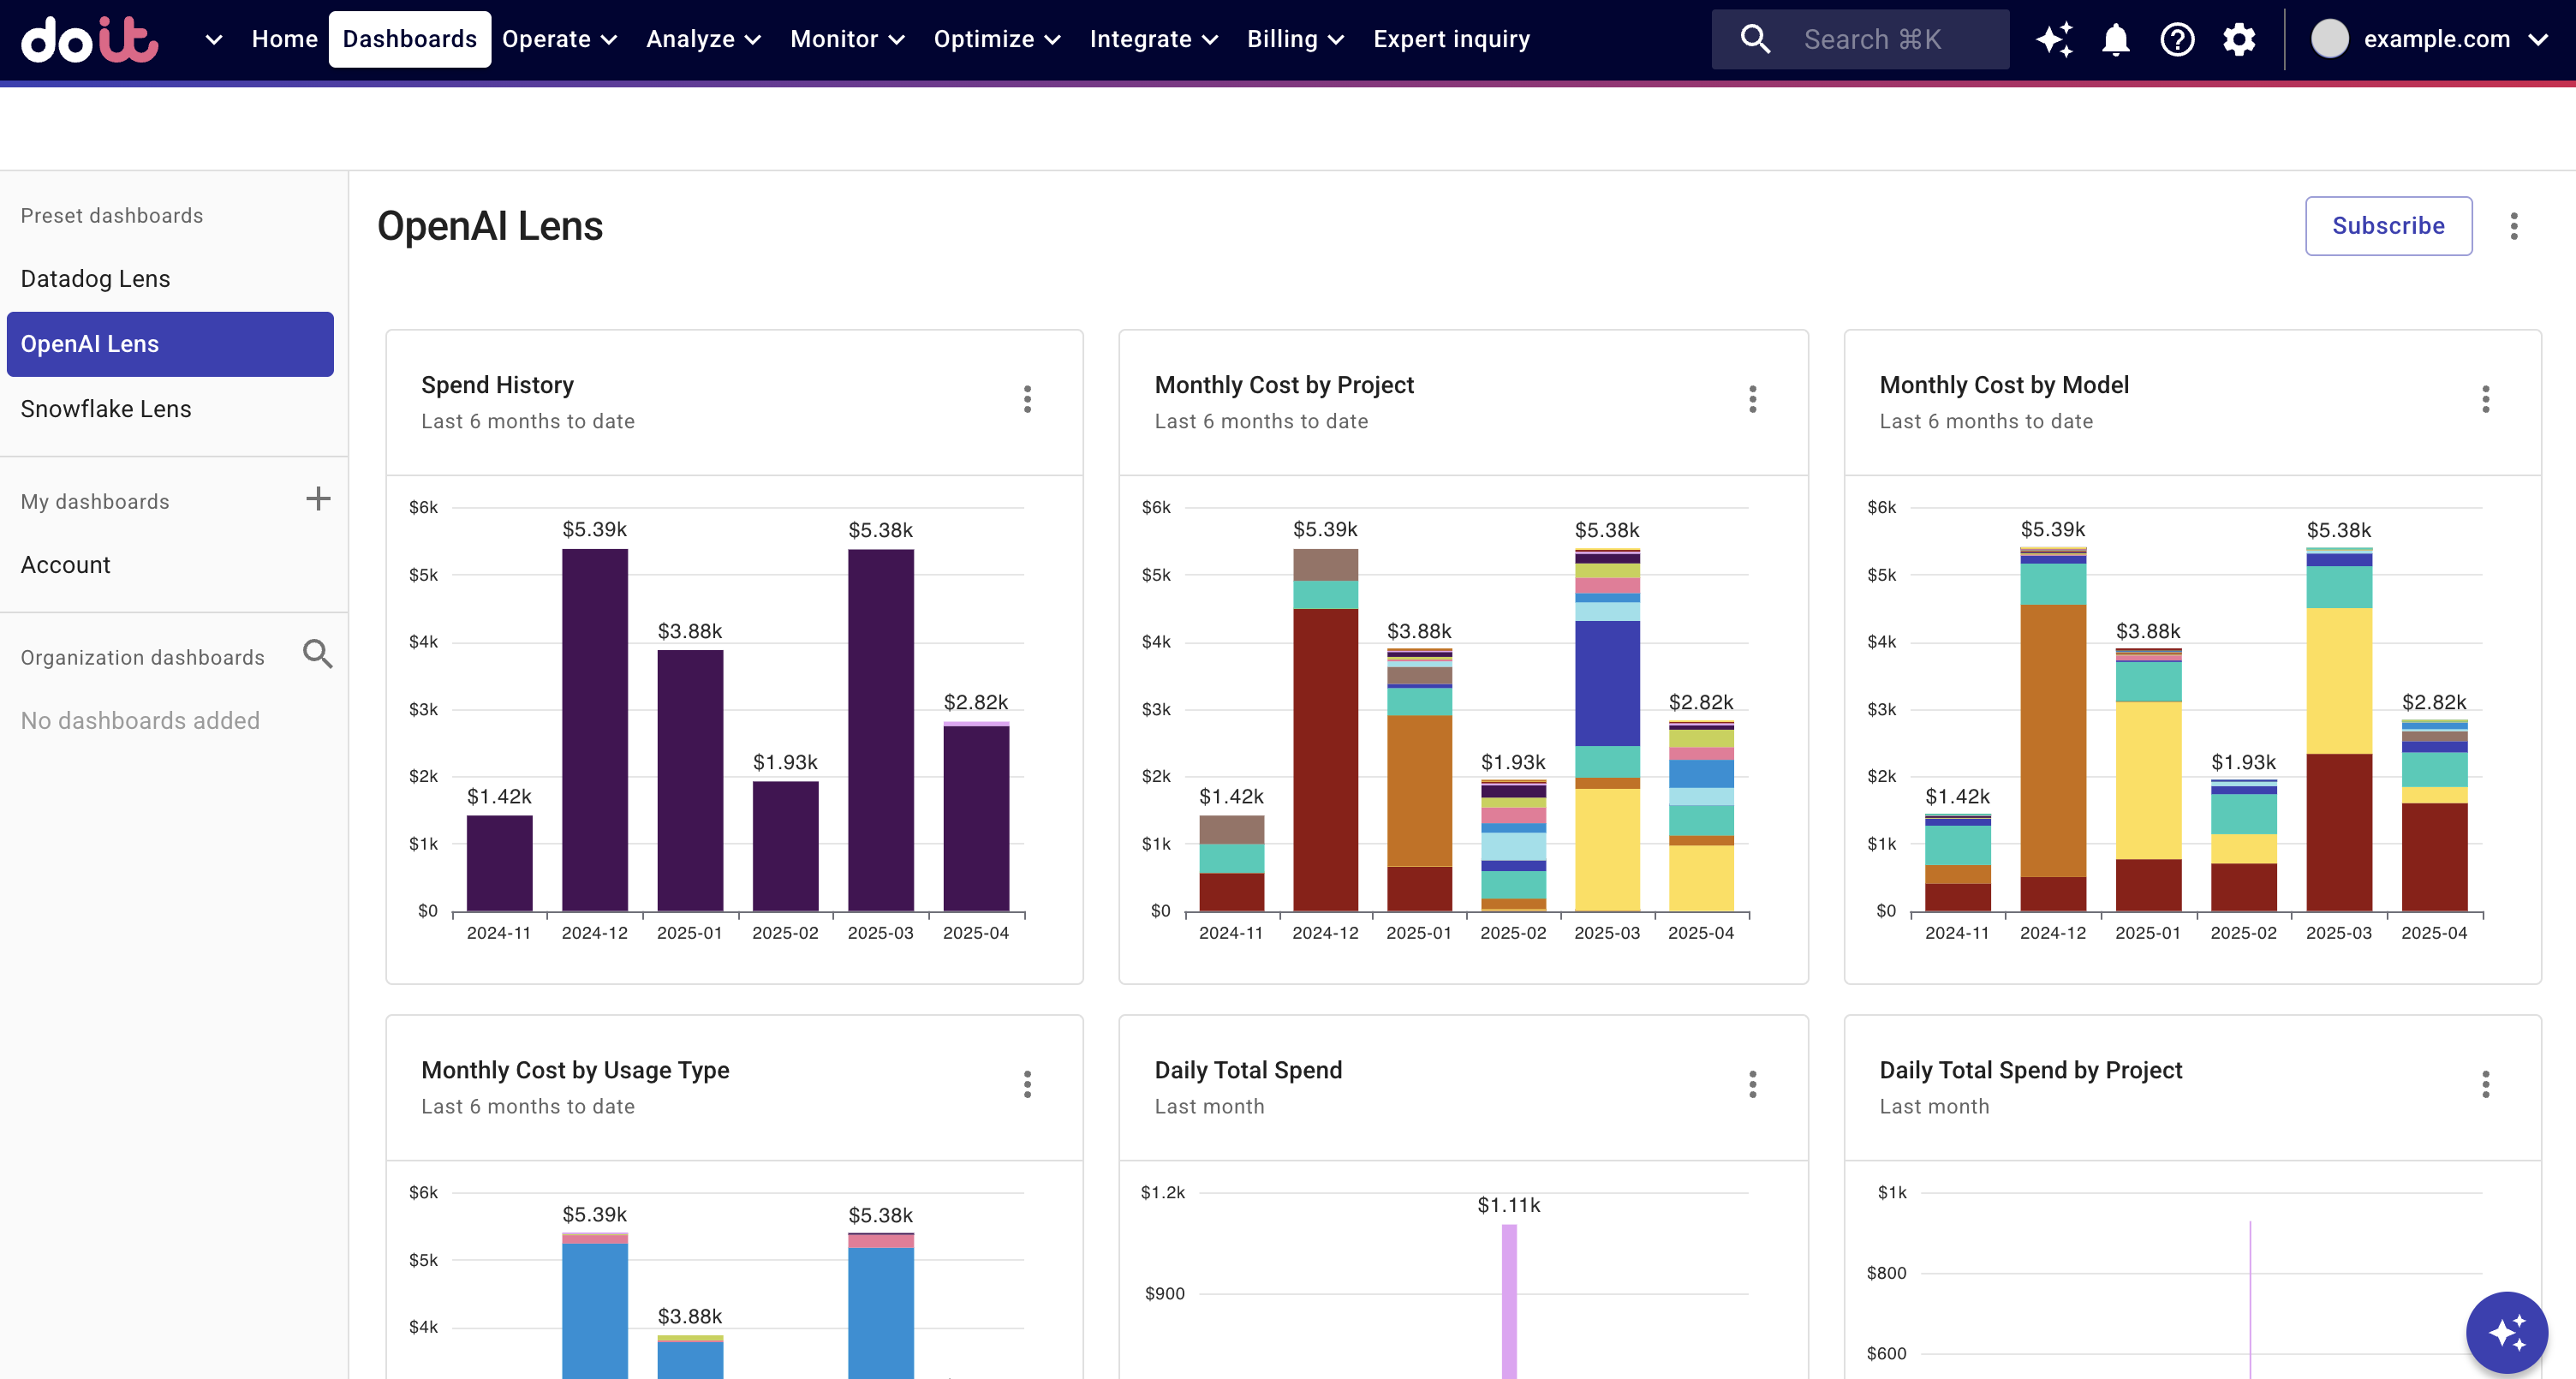Click blue 2024-12 bar in Cost by Usage Type
Screen dimensions: 2576x1379
595,1310
